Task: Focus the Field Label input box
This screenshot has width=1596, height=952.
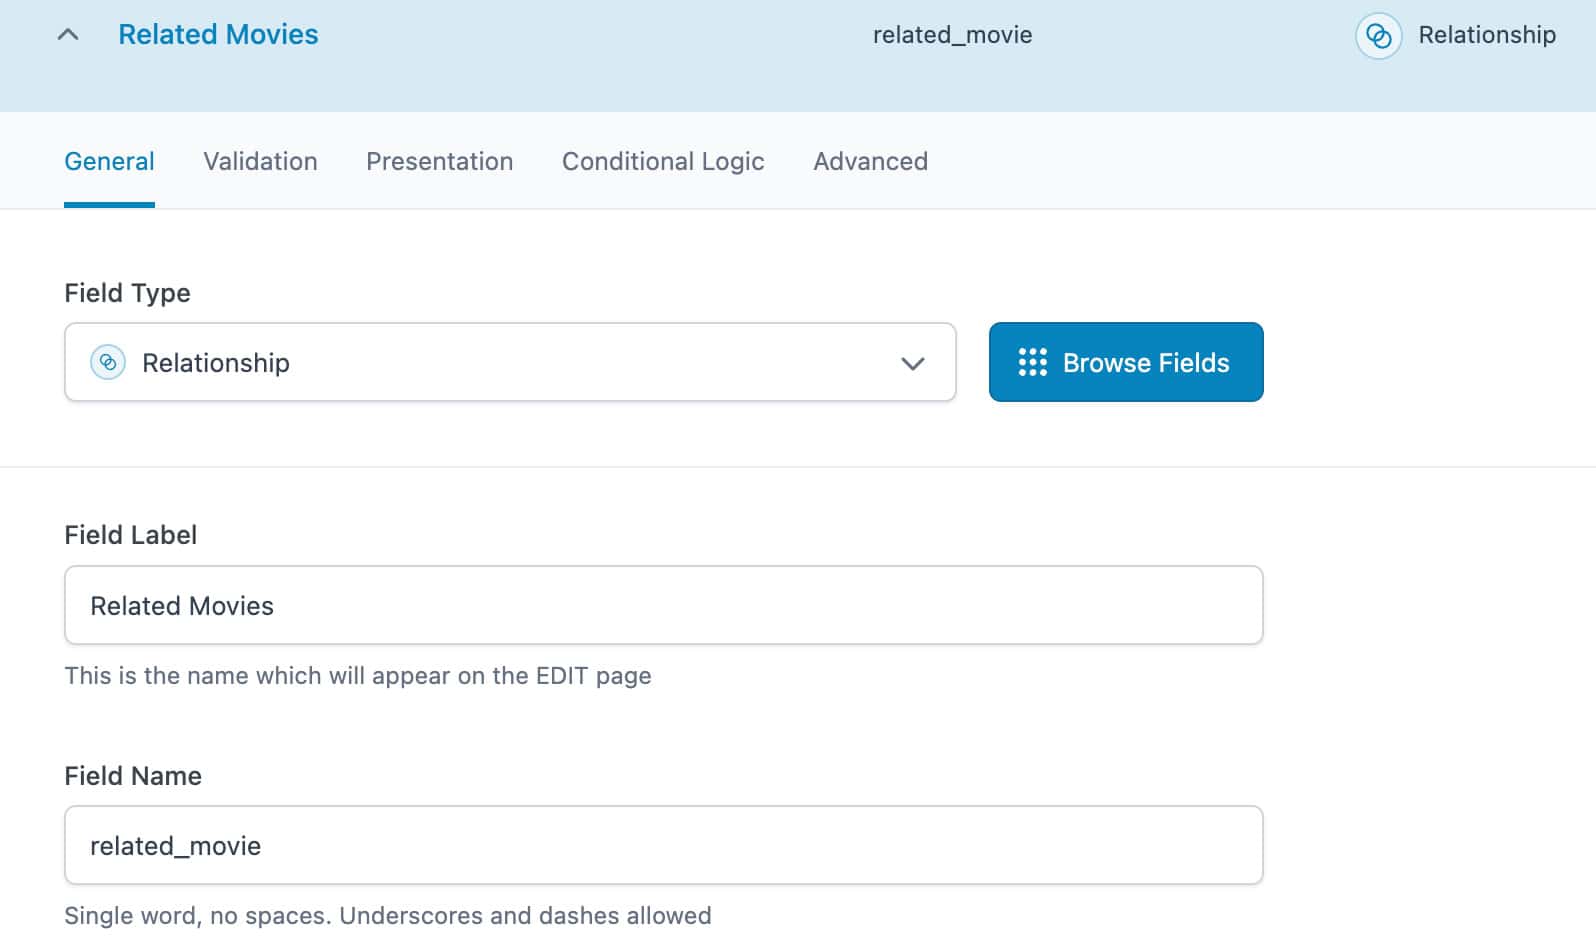Action: 664,605
